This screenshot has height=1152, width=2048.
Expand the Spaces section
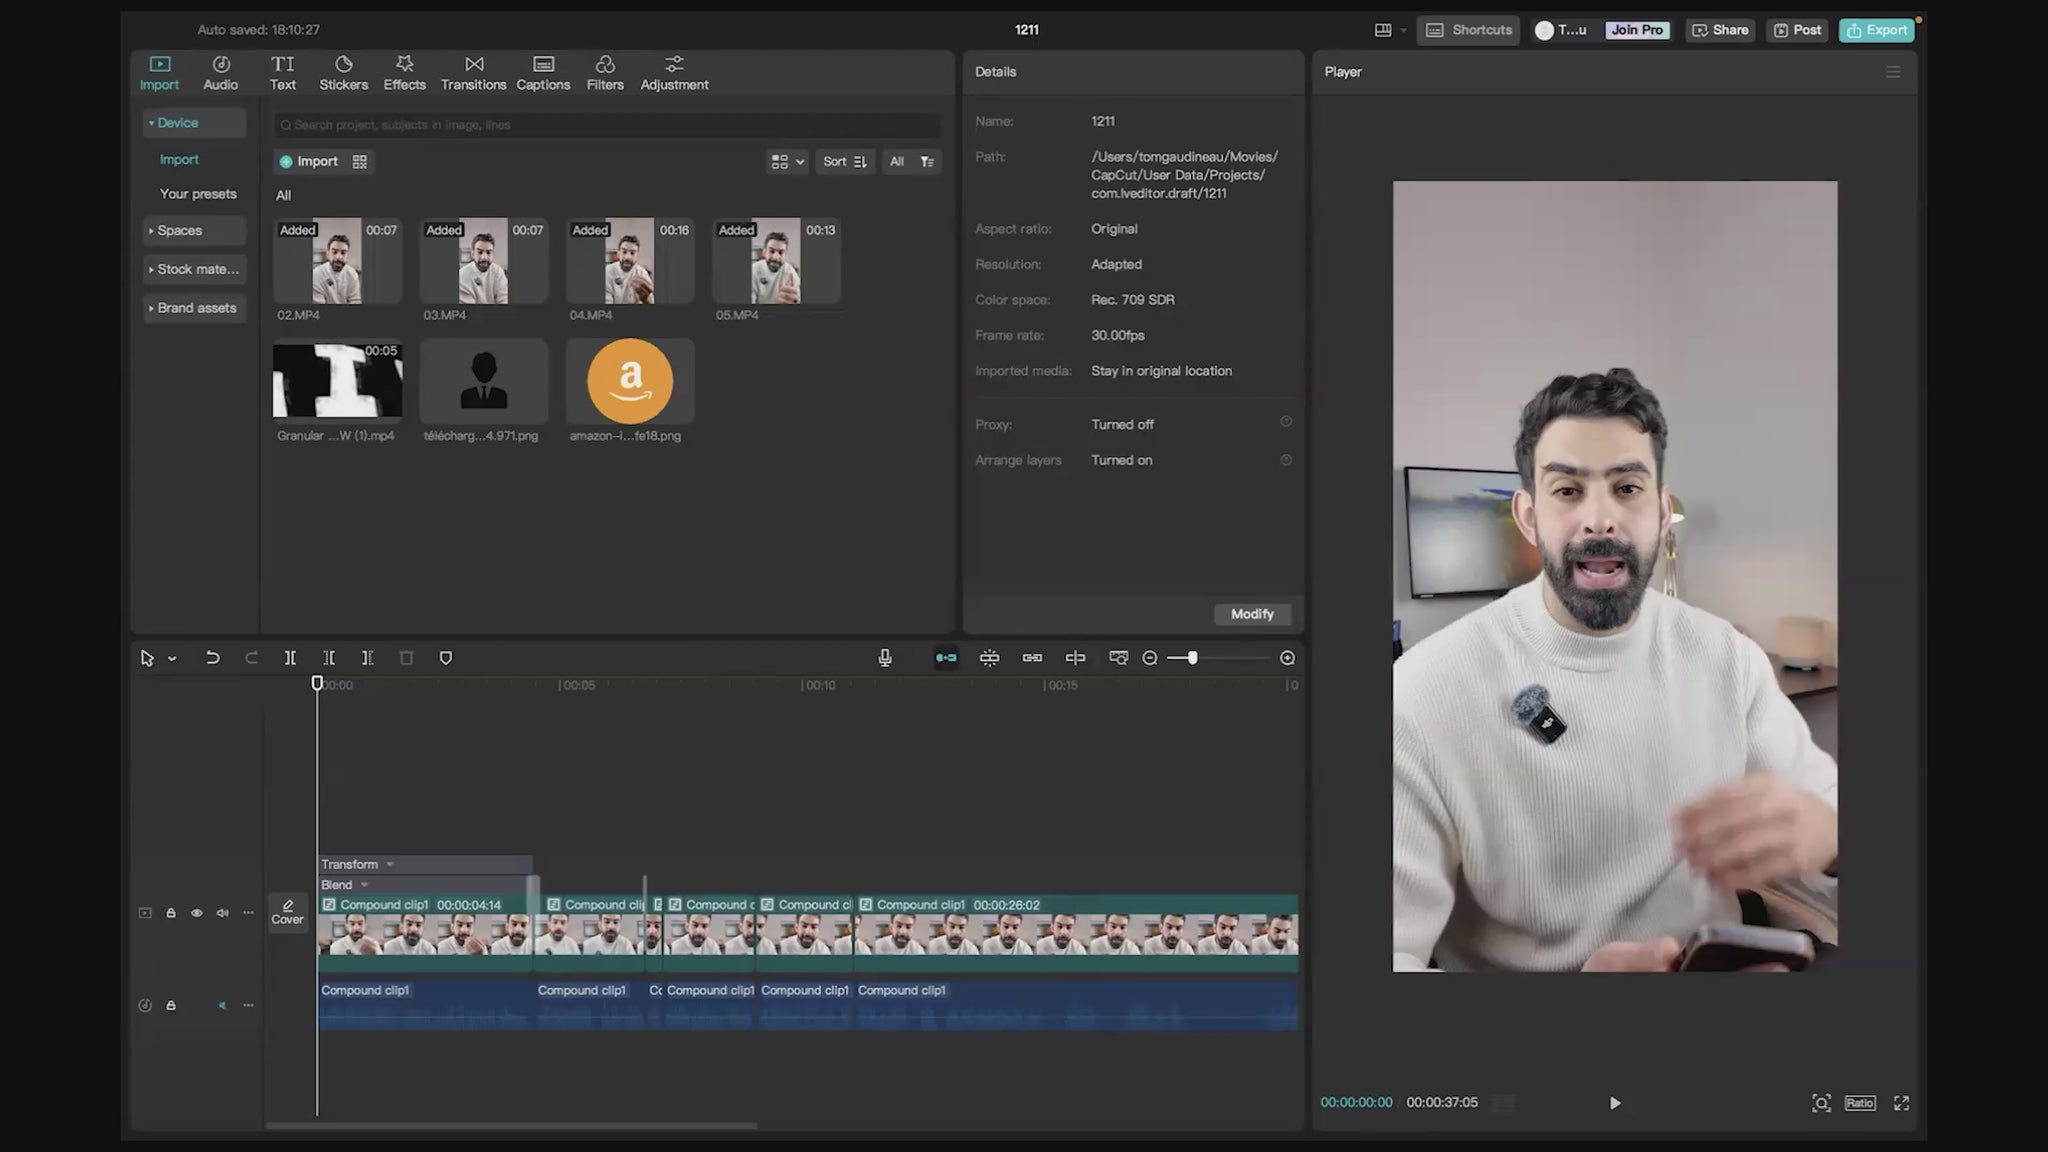click(194, 230)
